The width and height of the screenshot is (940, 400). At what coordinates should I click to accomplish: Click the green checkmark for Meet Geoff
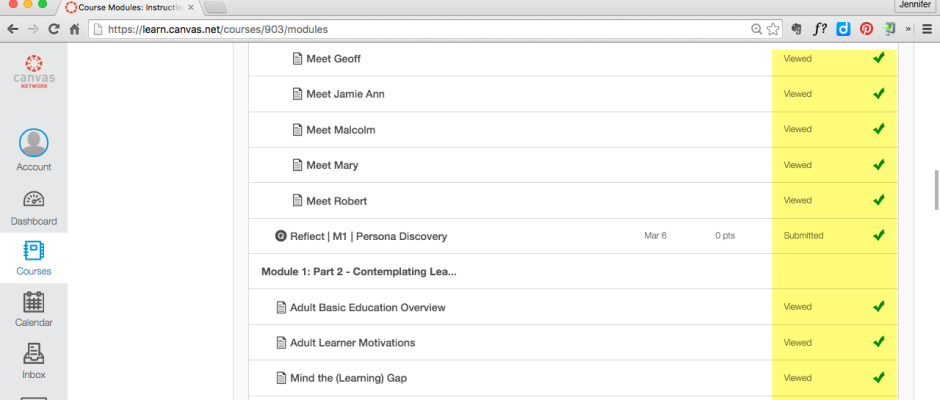879,59
